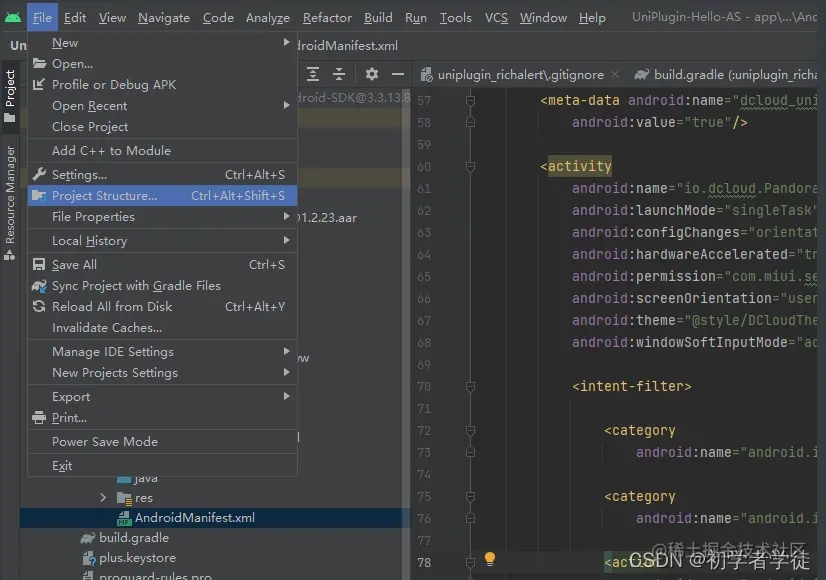Viewport: 826px width, 580px height.
Task: Switch to uniplugin_richalert\.gitignore tab
Action: click(x=520, y=75)
